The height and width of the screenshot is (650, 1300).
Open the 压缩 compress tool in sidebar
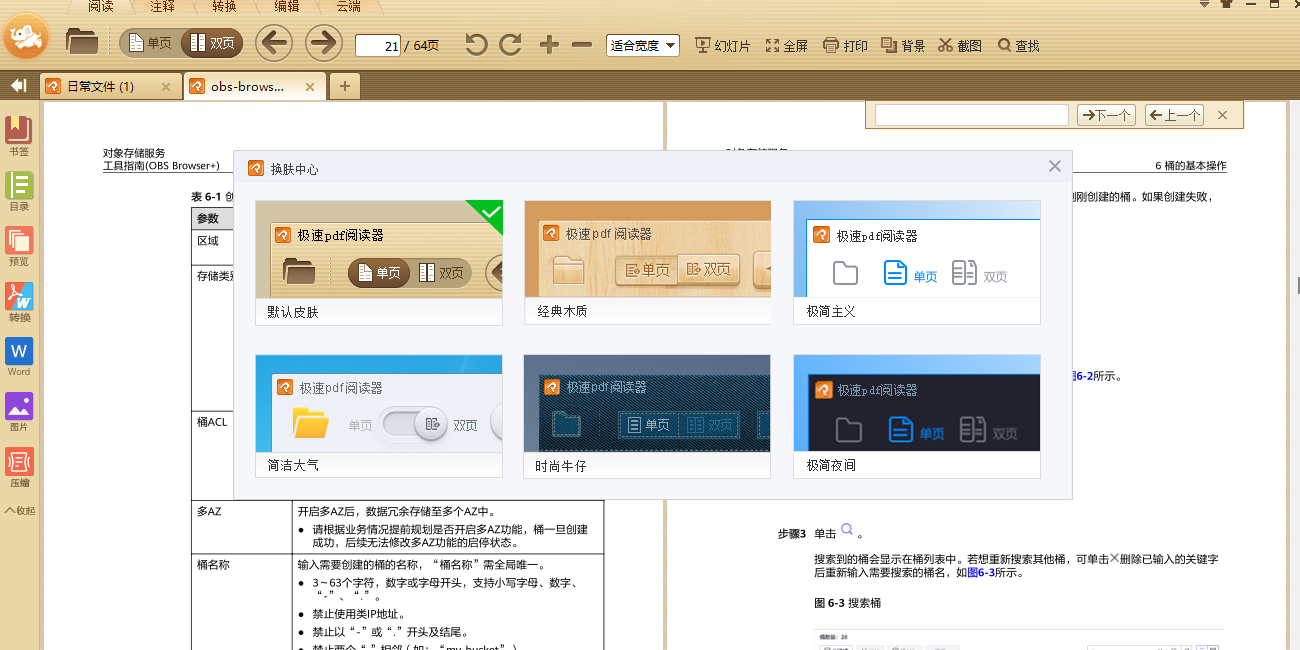(19, 467)
